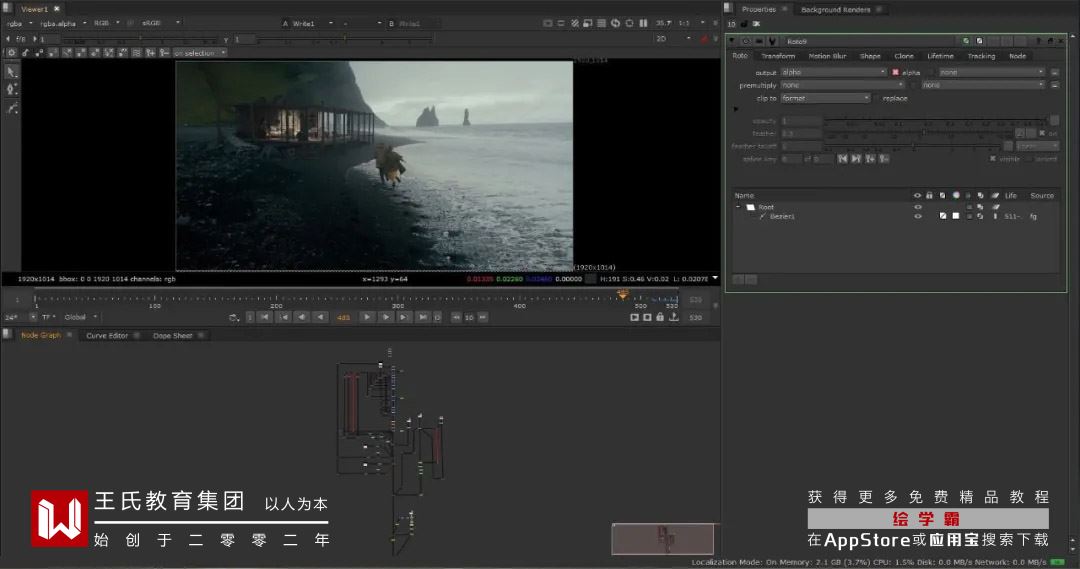Toggle the locked checkbox in Roto panel
The width and height of the screenshot is (1080, 569).
tap(1029, 159)
